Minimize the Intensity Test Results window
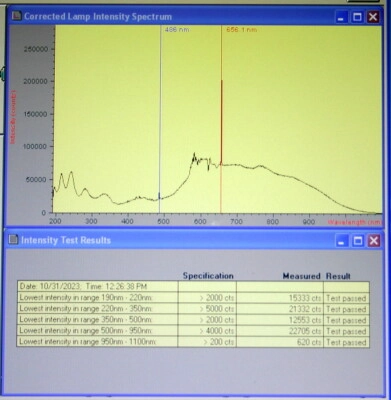 [341, 240]
